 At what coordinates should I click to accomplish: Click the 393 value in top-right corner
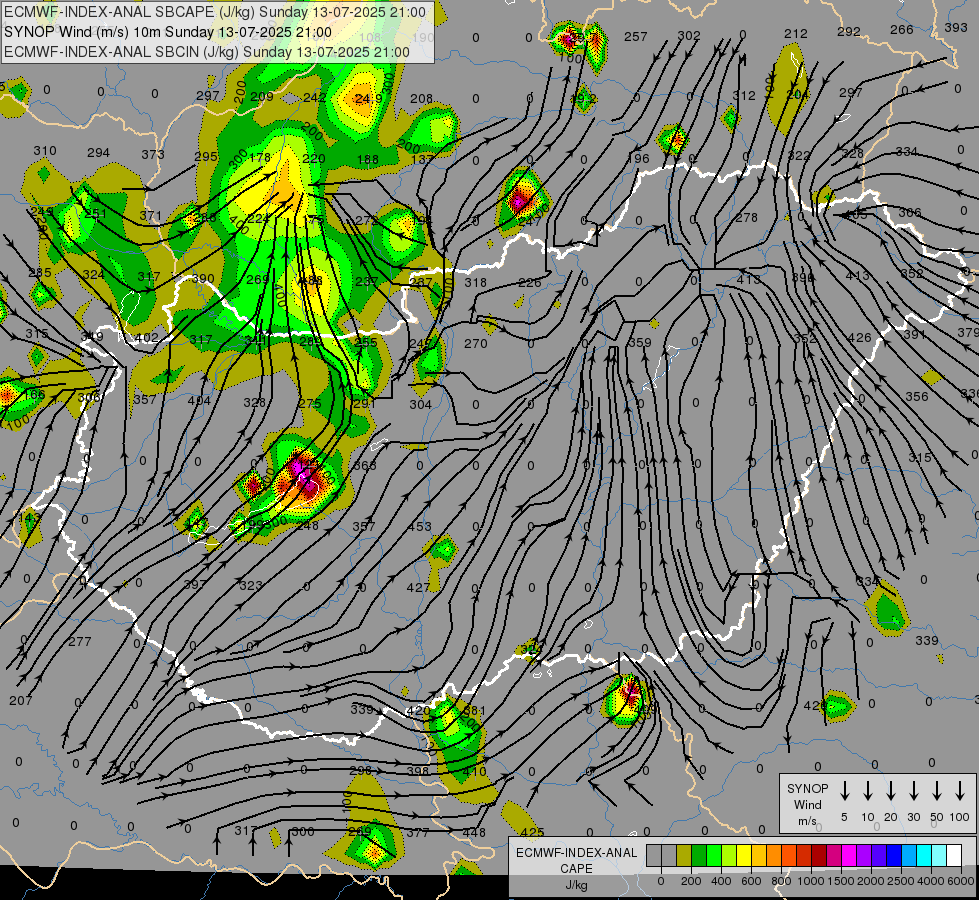(956, 27)
